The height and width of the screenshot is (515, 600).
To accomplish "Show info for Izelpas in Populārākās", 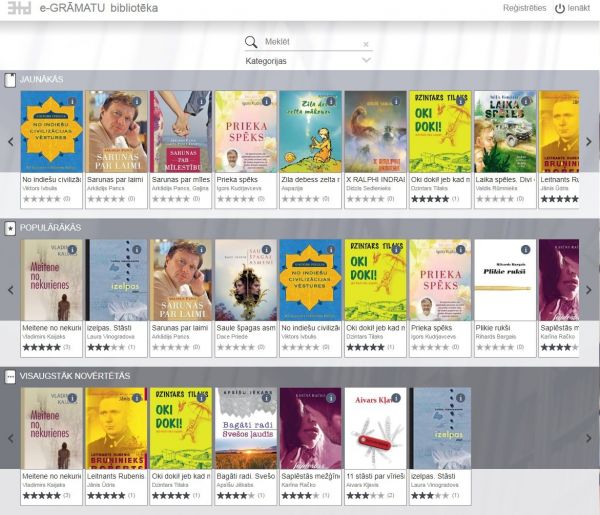I will click(137, 250).
